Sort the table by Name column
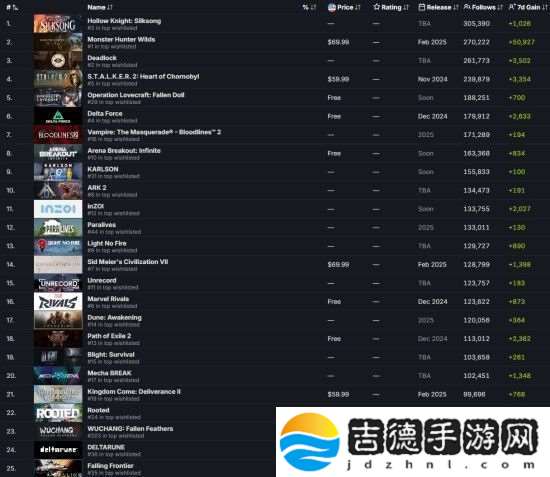This screenshot has height=477, width=550. (100, 7)
